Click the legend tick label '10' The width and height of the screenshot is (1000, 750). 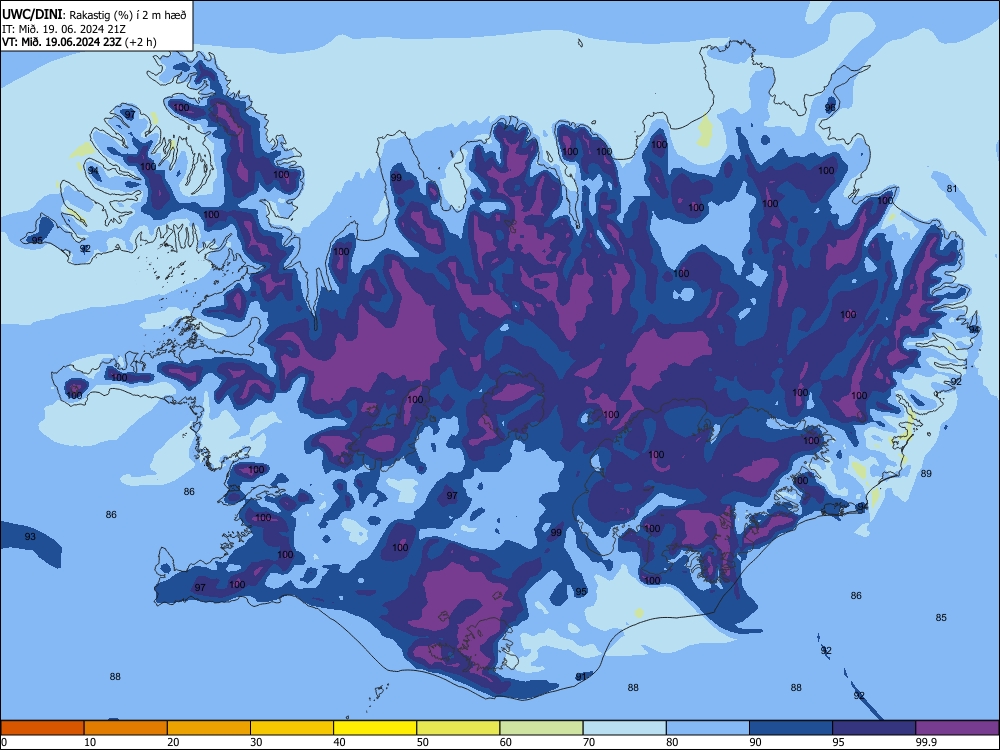tap(90, 742)
